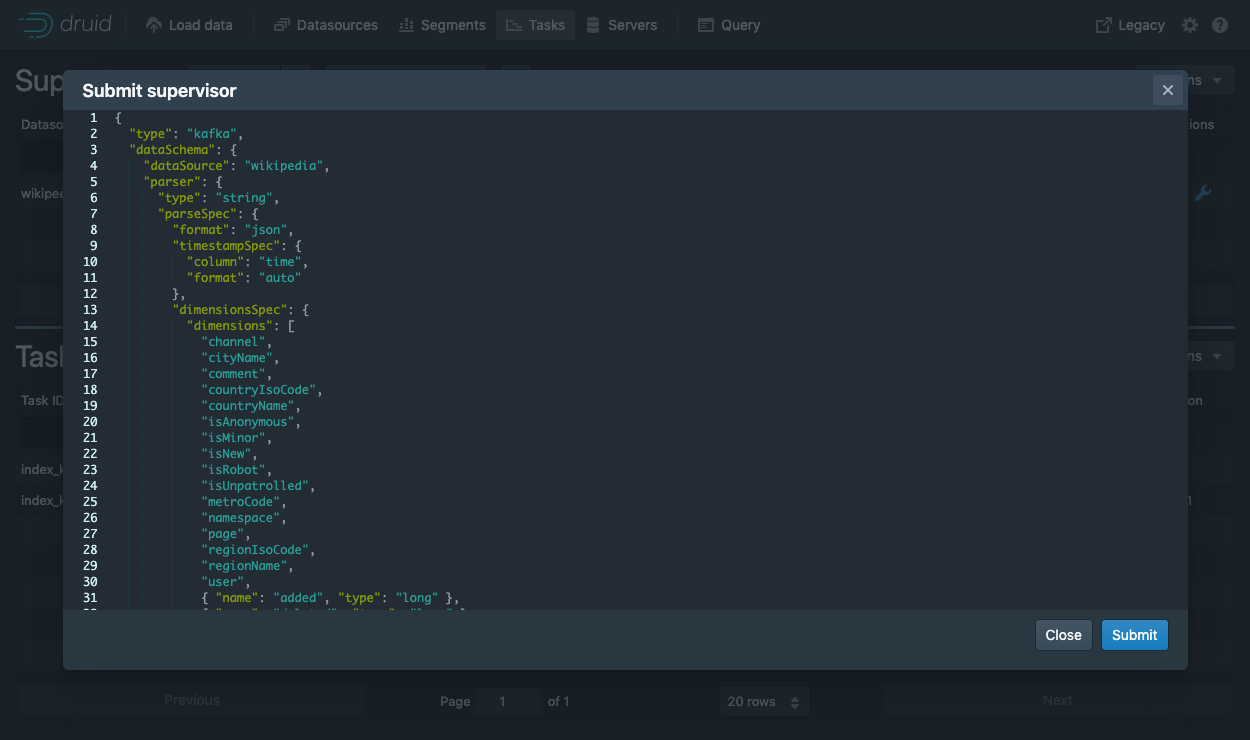Click the "isUnpatrolled" dimension line
Screen dimensions: 1250x740
coord(258,486)
